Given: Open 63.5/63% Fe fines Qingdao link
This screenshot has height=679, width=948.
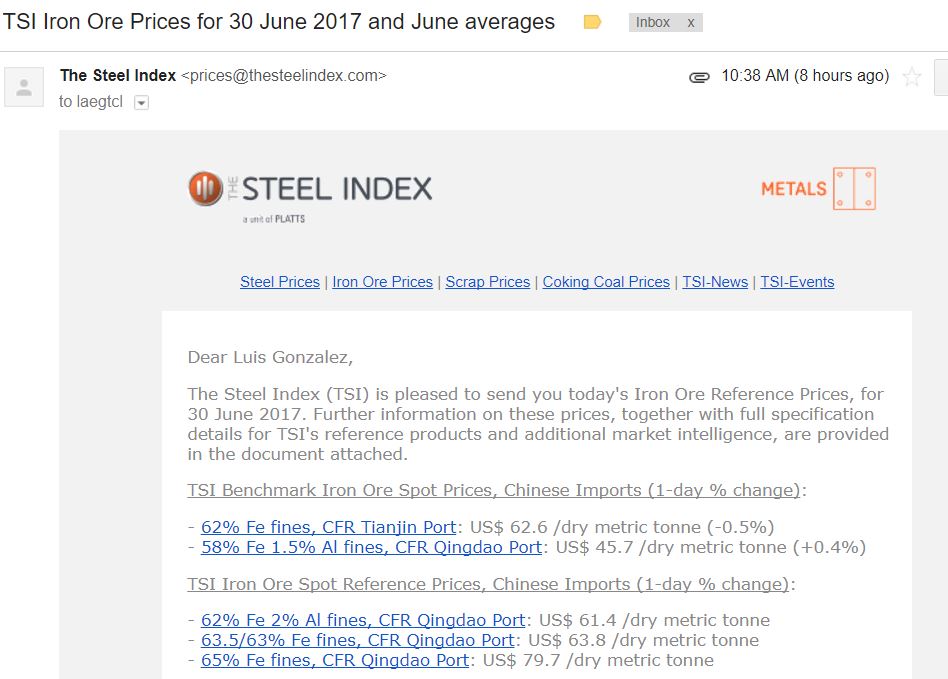Looking at the screenshot, I should pyautogui.click(x=357, y=640).
